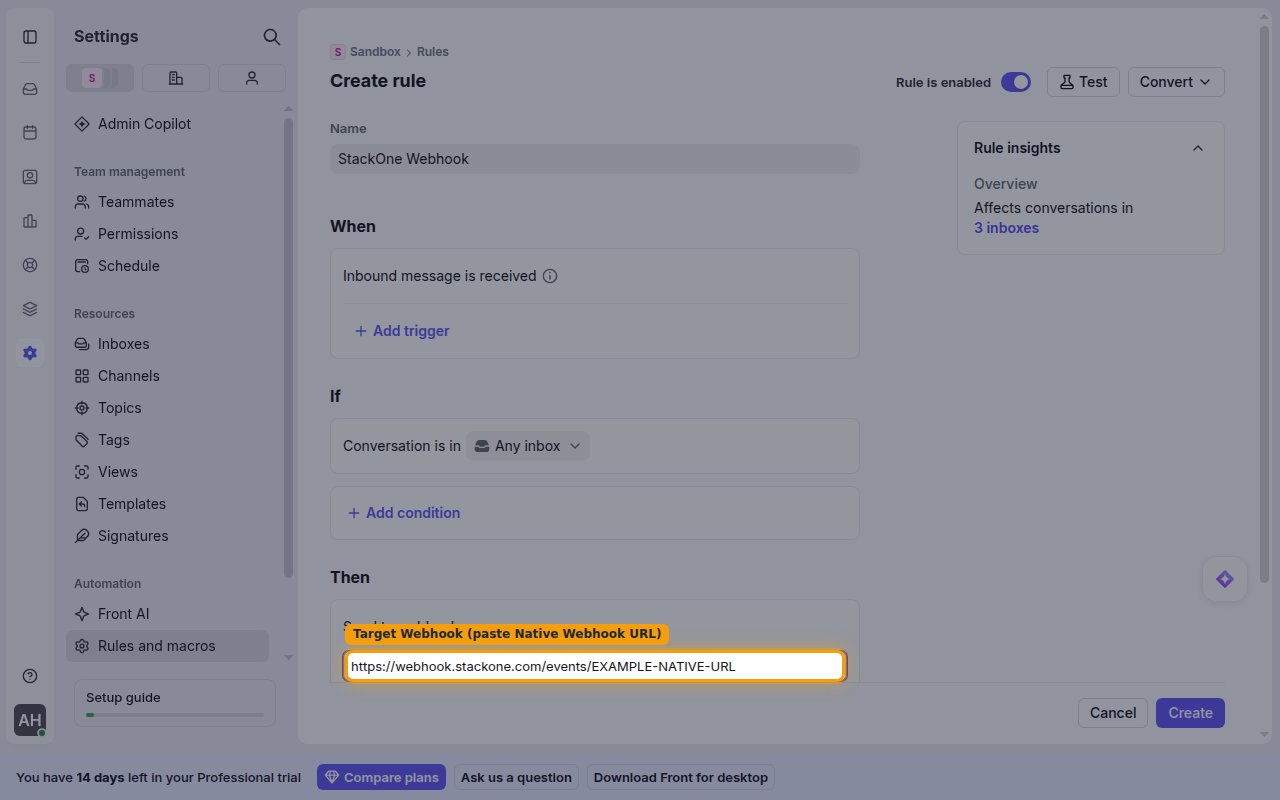Switch to Sandbox workspace settings tab

click(100, 78)
